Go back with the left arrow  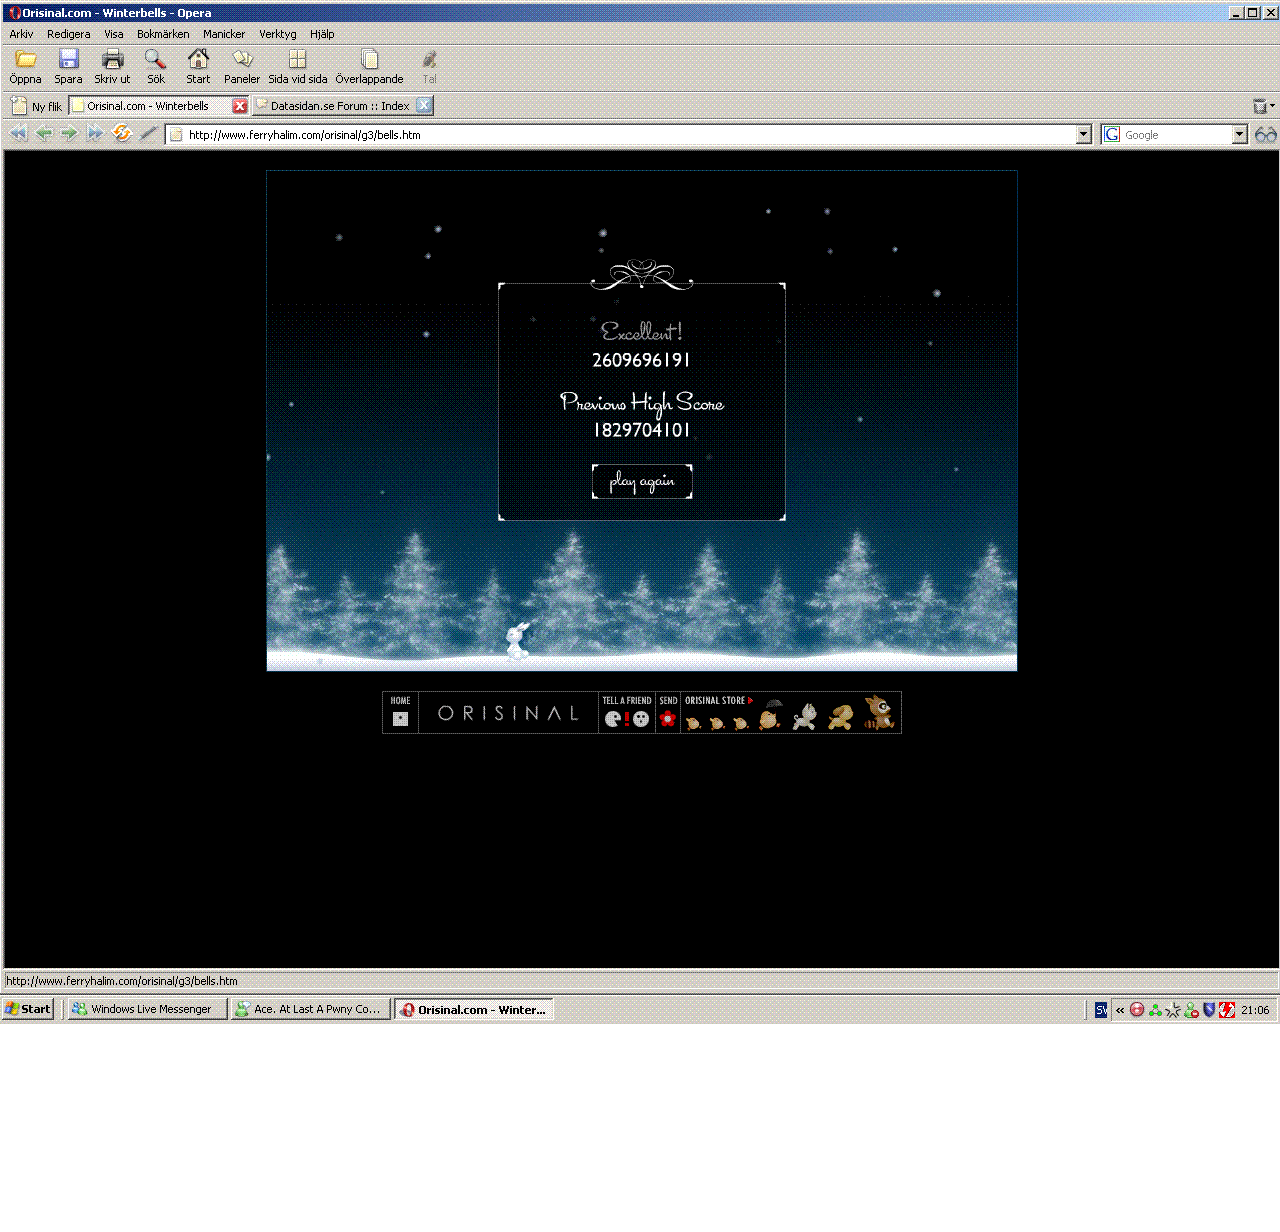click(x=44, y=134)
